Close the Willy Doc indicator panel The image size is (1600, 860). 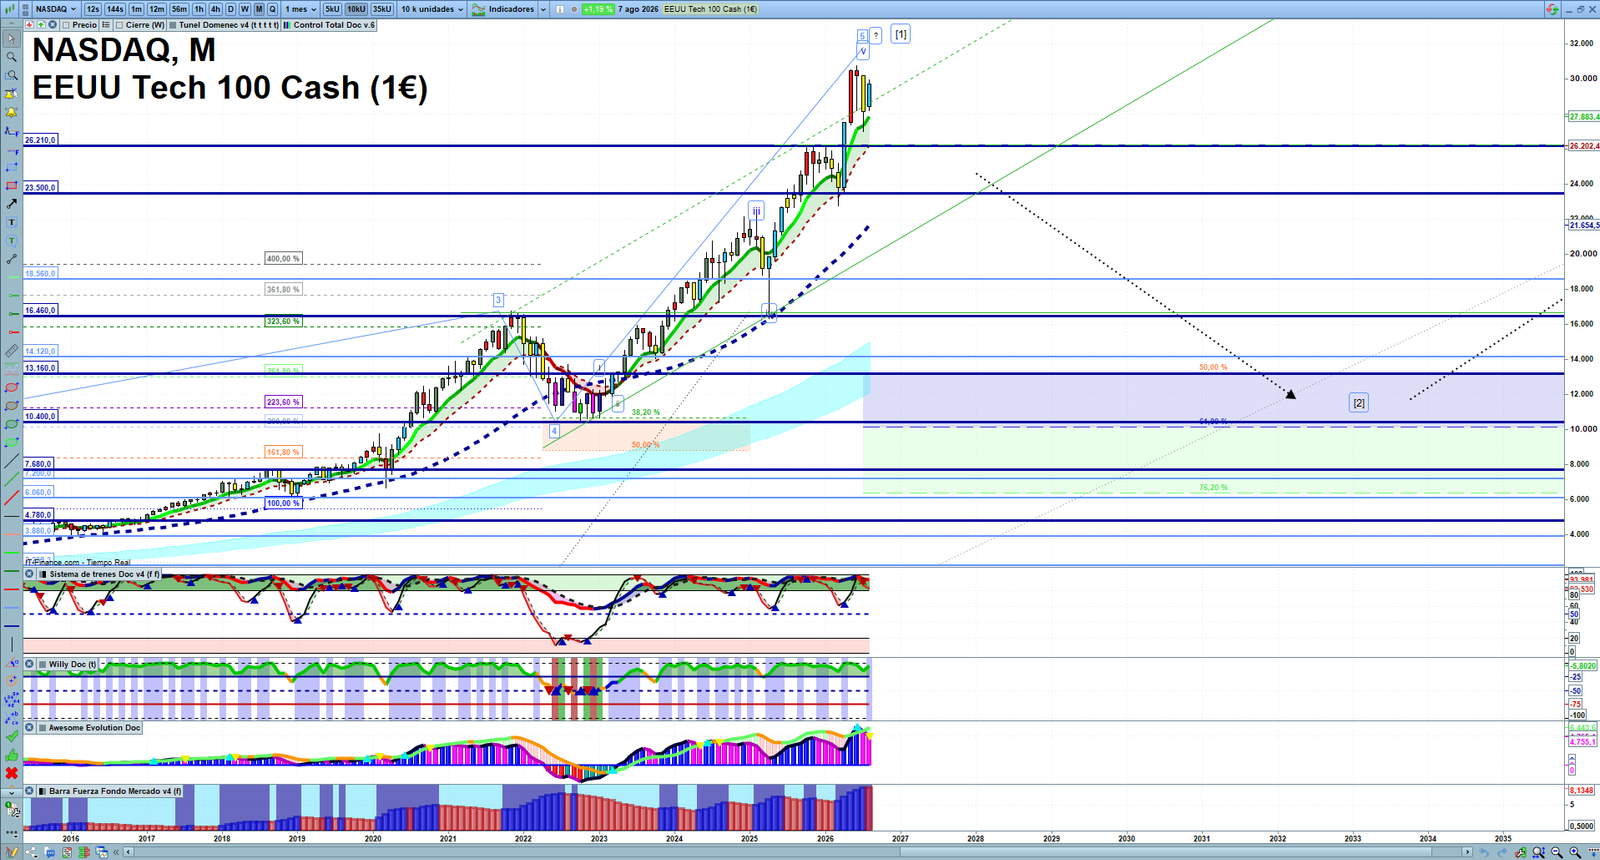point(29,664)
